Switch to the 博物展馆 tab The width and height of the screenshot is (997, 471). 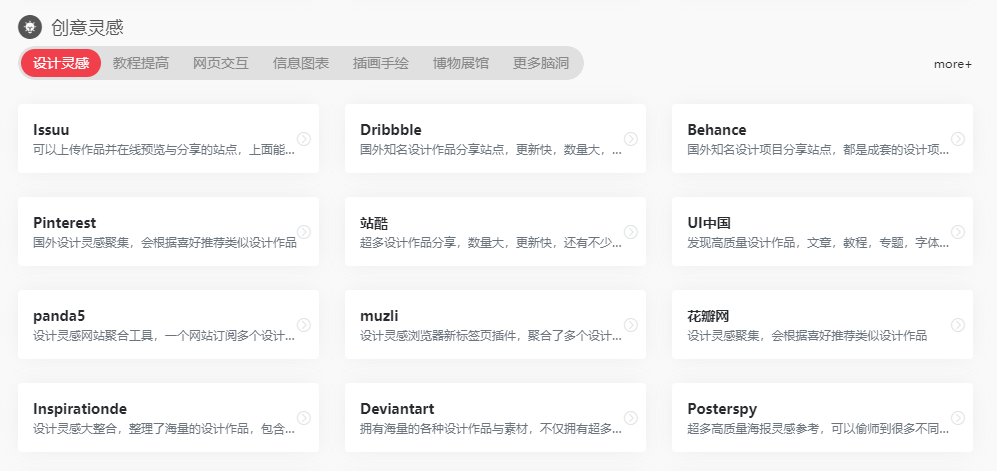(x=461, y=63)
